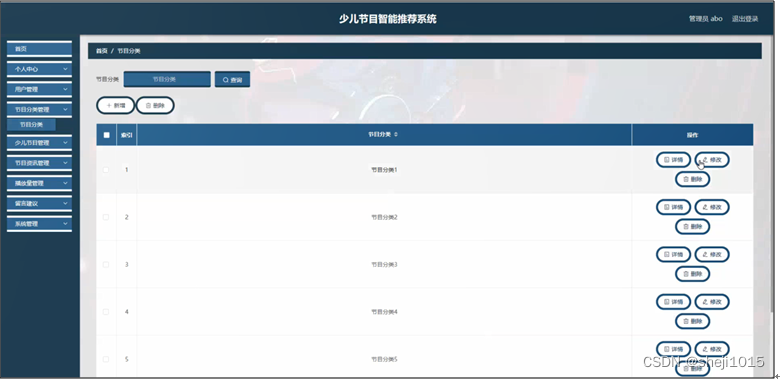Click the trash icon in the top 删除 button
Image resolution: width=780 pixels, height=379 pixels.
(148, 105)
